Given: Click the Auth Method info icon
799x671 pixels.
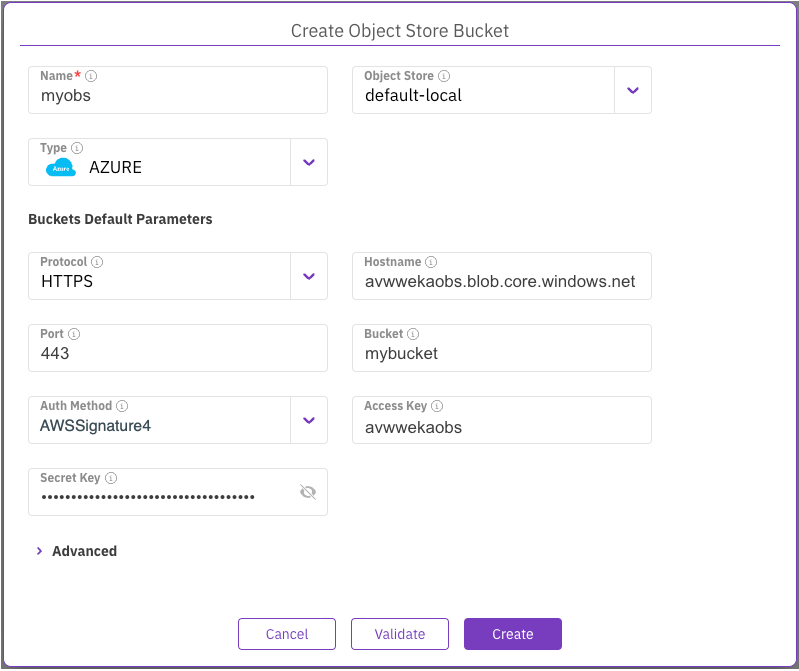Looking at the screenshot, I should (x=122, y=406).
